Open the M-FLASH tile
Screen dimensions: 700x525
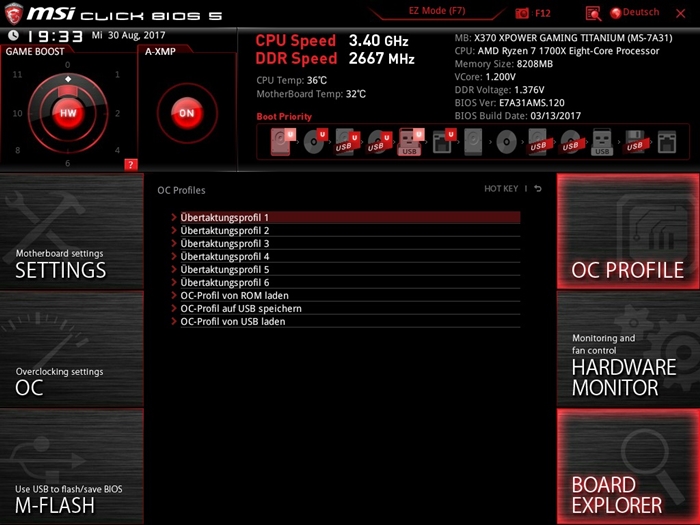71,467
